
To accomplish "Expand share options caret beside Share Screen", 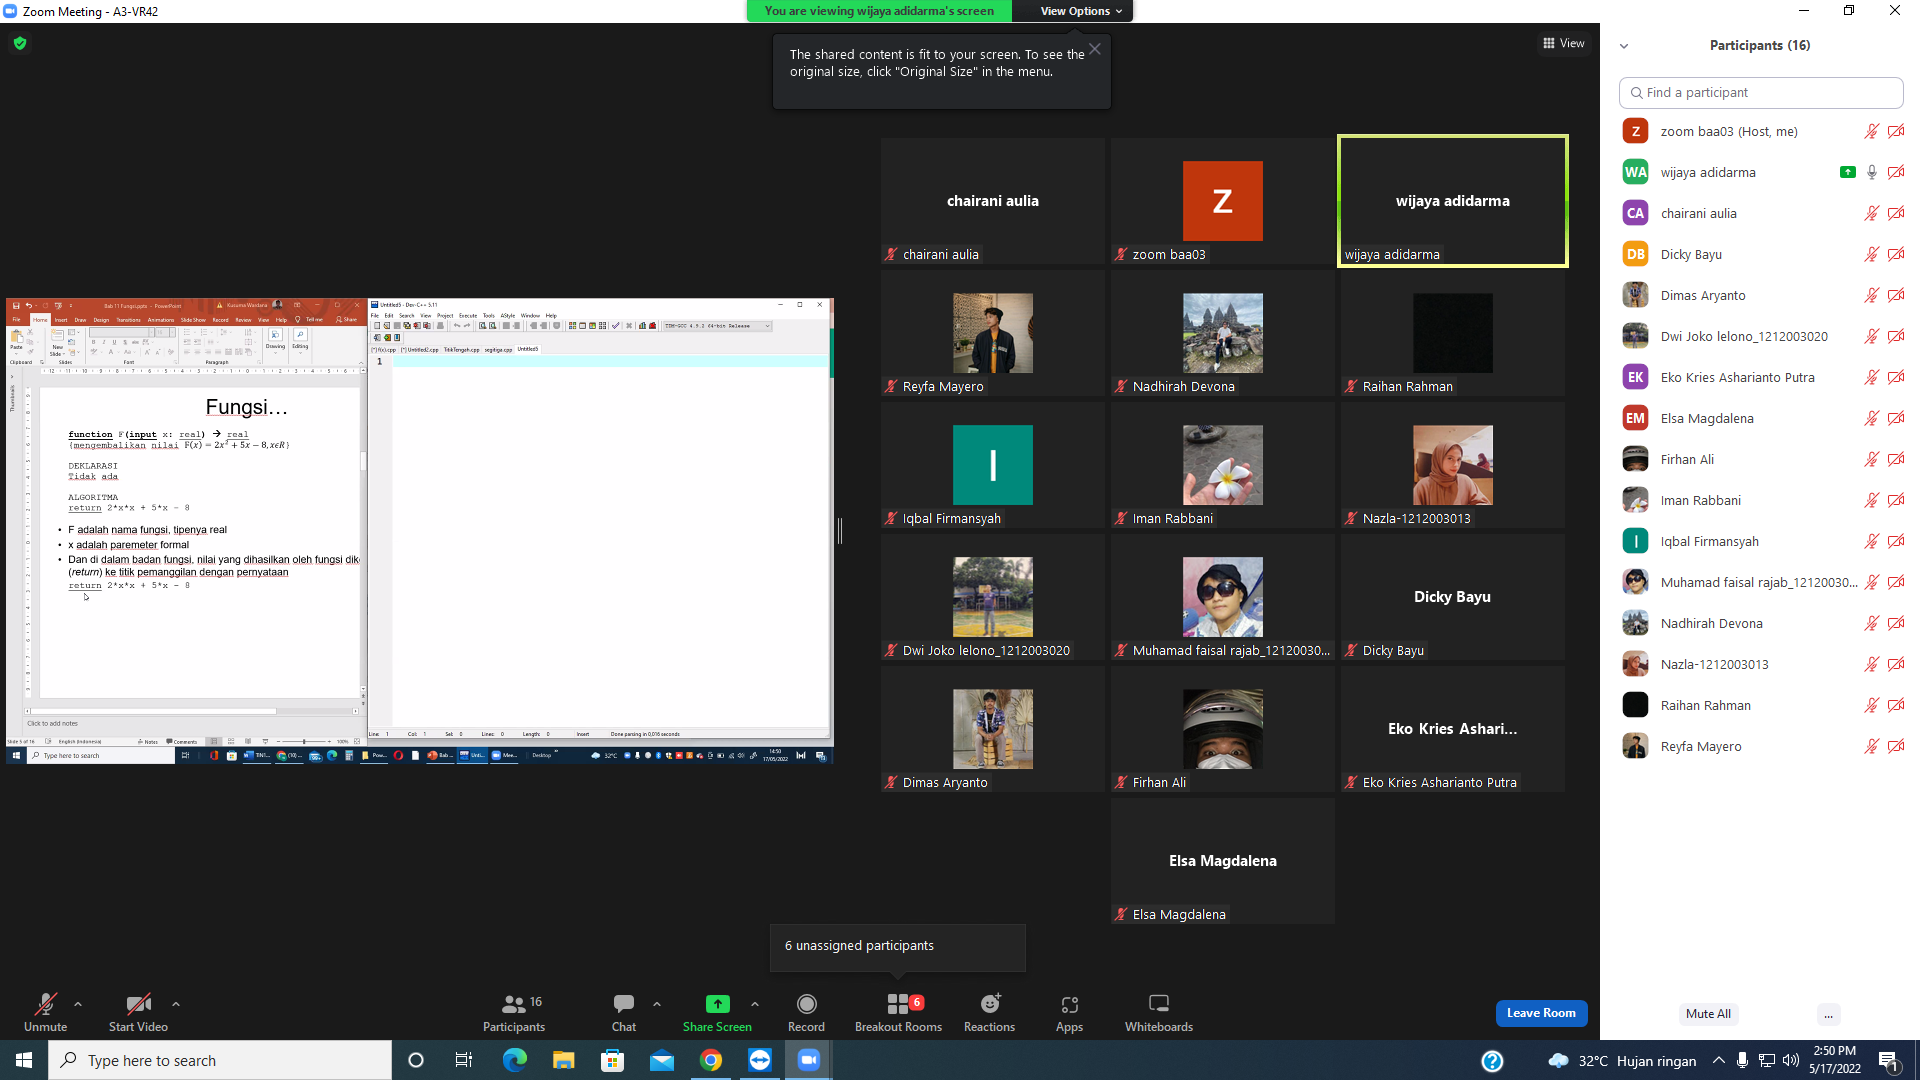I will pyautogui.click(x=755, y=1004).
